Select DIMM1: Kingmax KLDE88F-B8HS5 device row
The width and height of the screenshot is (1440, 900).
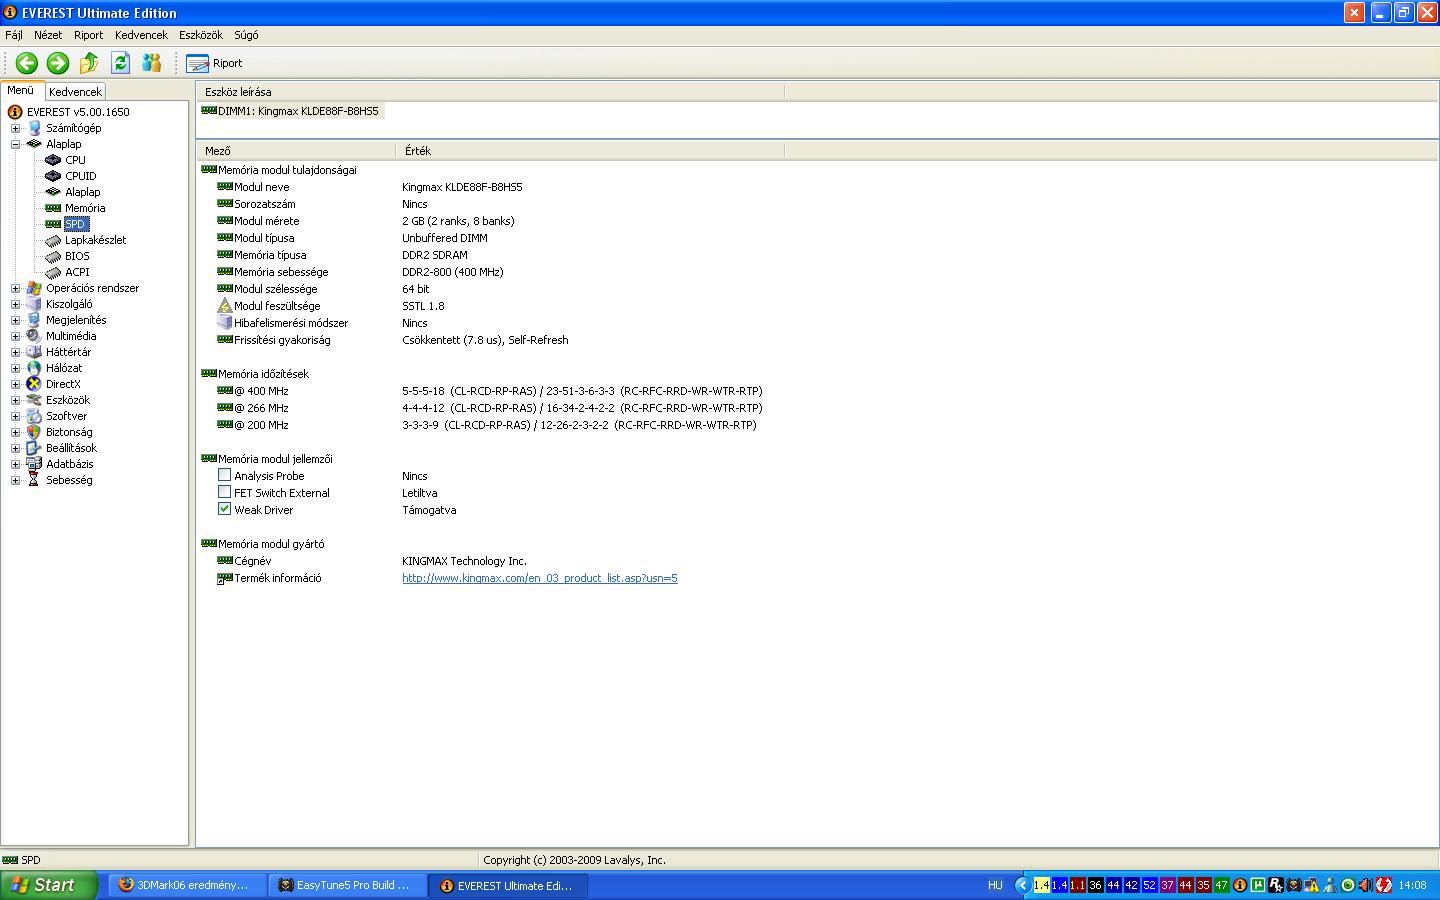291,111
